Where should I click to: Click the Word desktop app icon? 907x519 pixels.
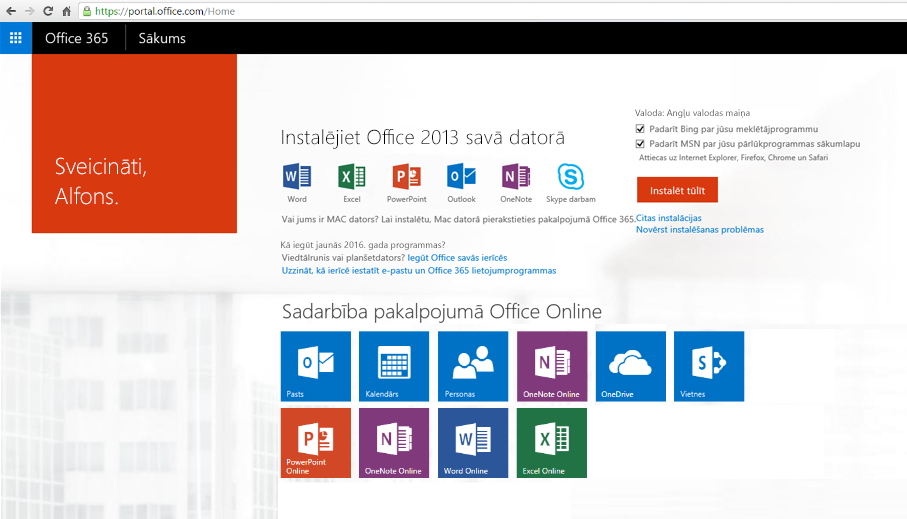point(297,176)
